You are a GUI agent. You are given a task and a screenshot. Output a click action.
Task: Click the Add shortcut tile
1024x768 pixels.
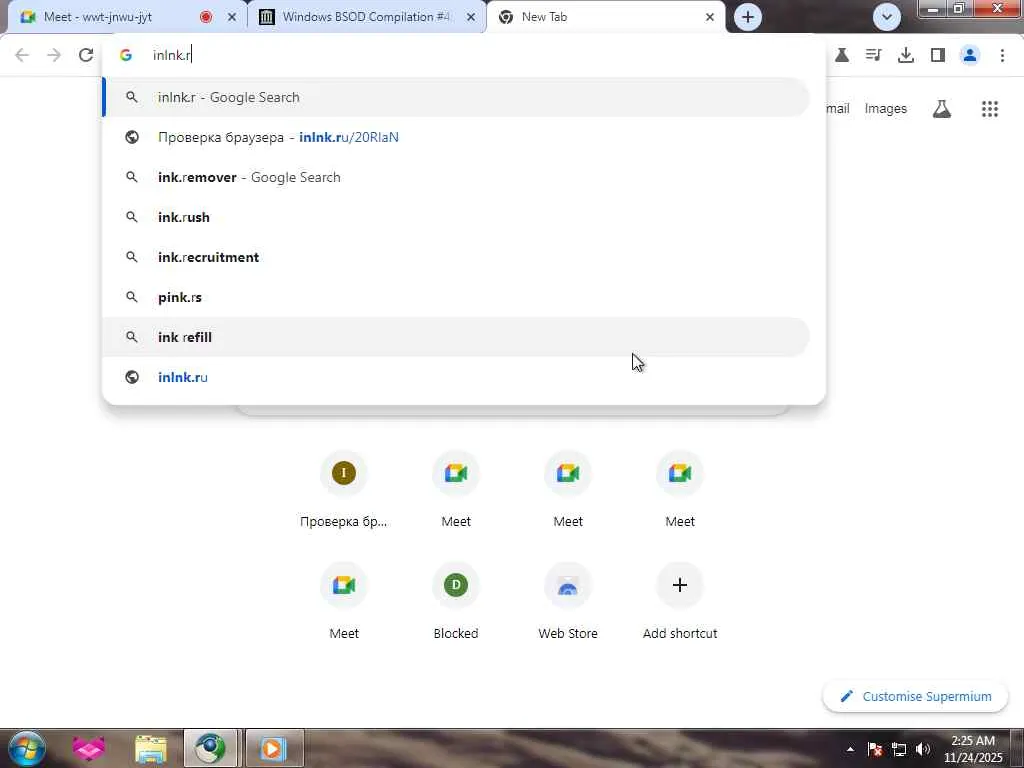click(x=680, y=601)
